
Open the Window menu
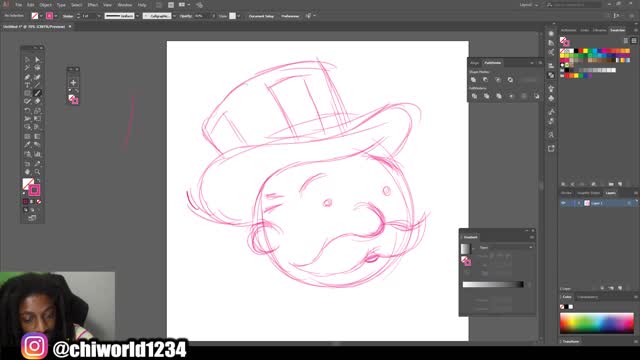click(124, 5)
